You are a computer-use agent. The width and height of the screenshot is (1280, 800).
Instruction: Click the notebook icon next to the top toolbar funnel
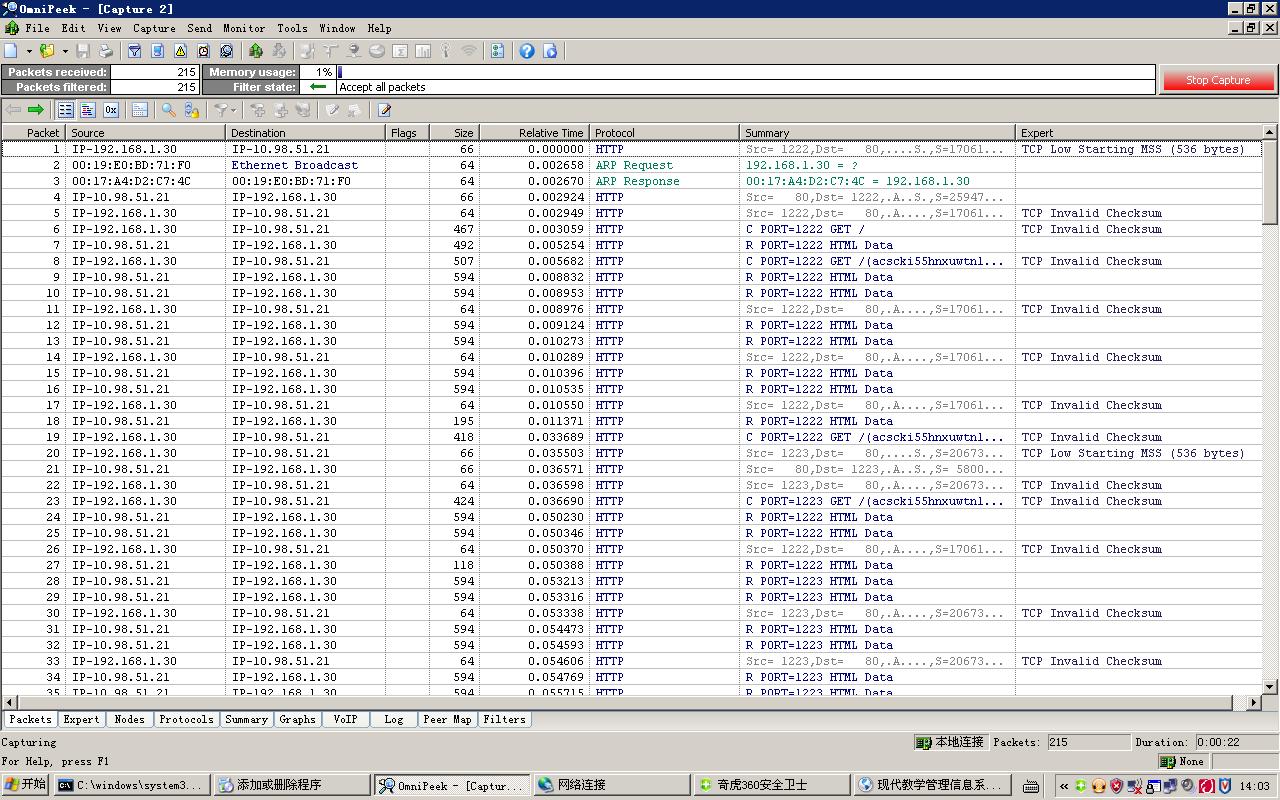157,50
